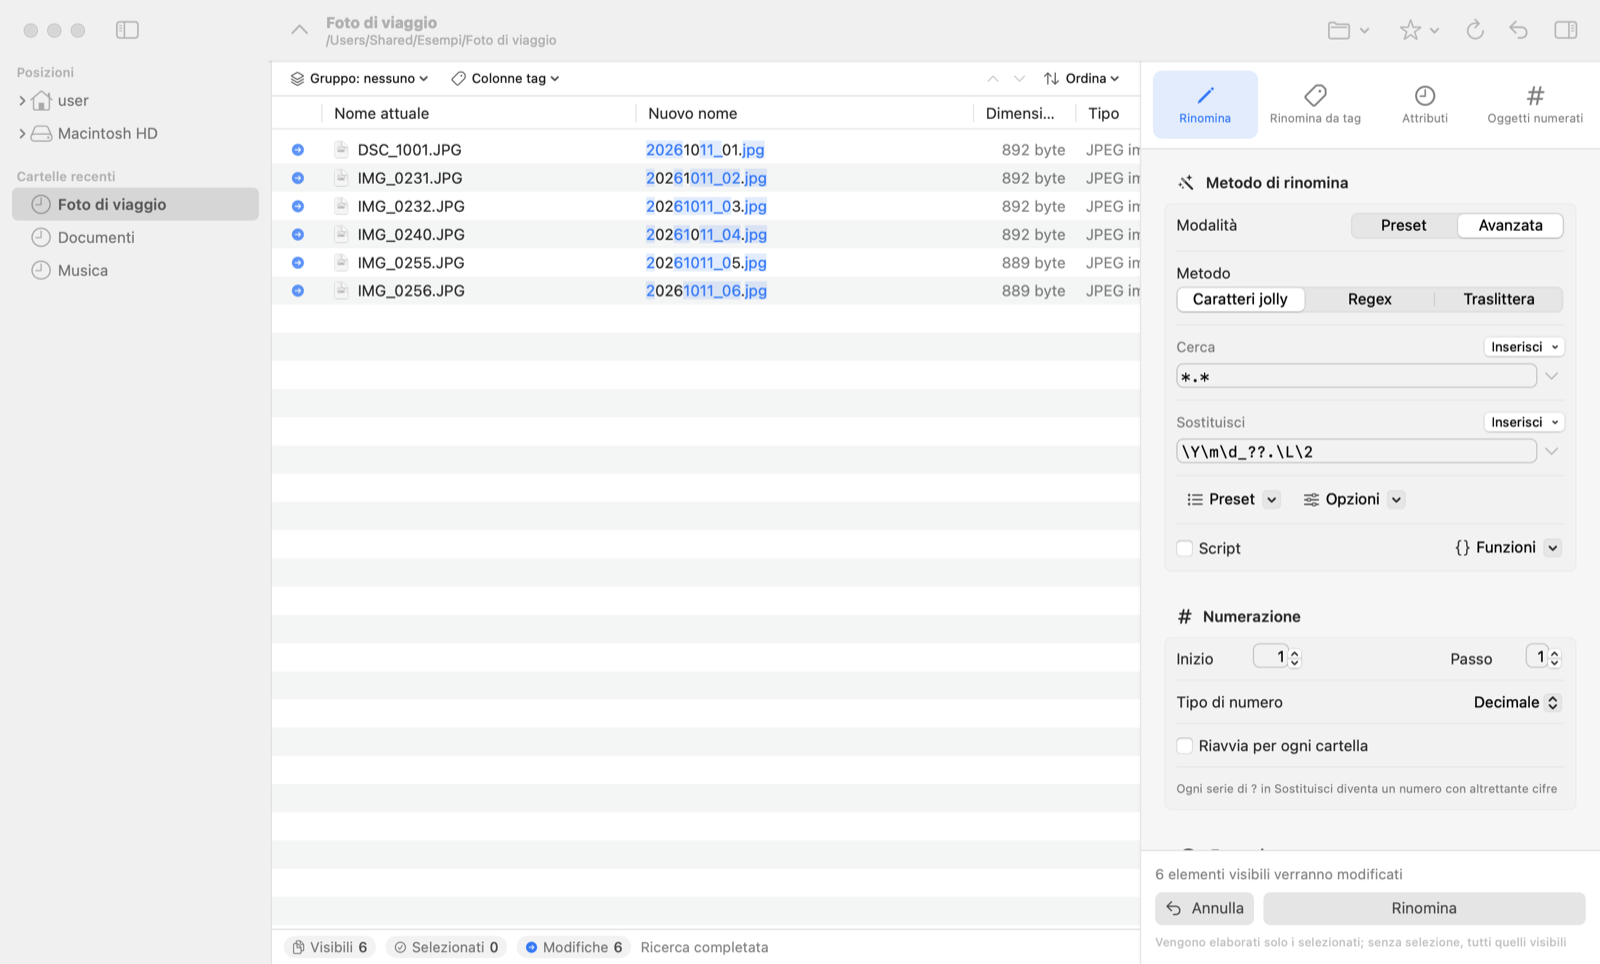Go to parent folder chevron
1600x964 pixels.
[x=299, y=30]
